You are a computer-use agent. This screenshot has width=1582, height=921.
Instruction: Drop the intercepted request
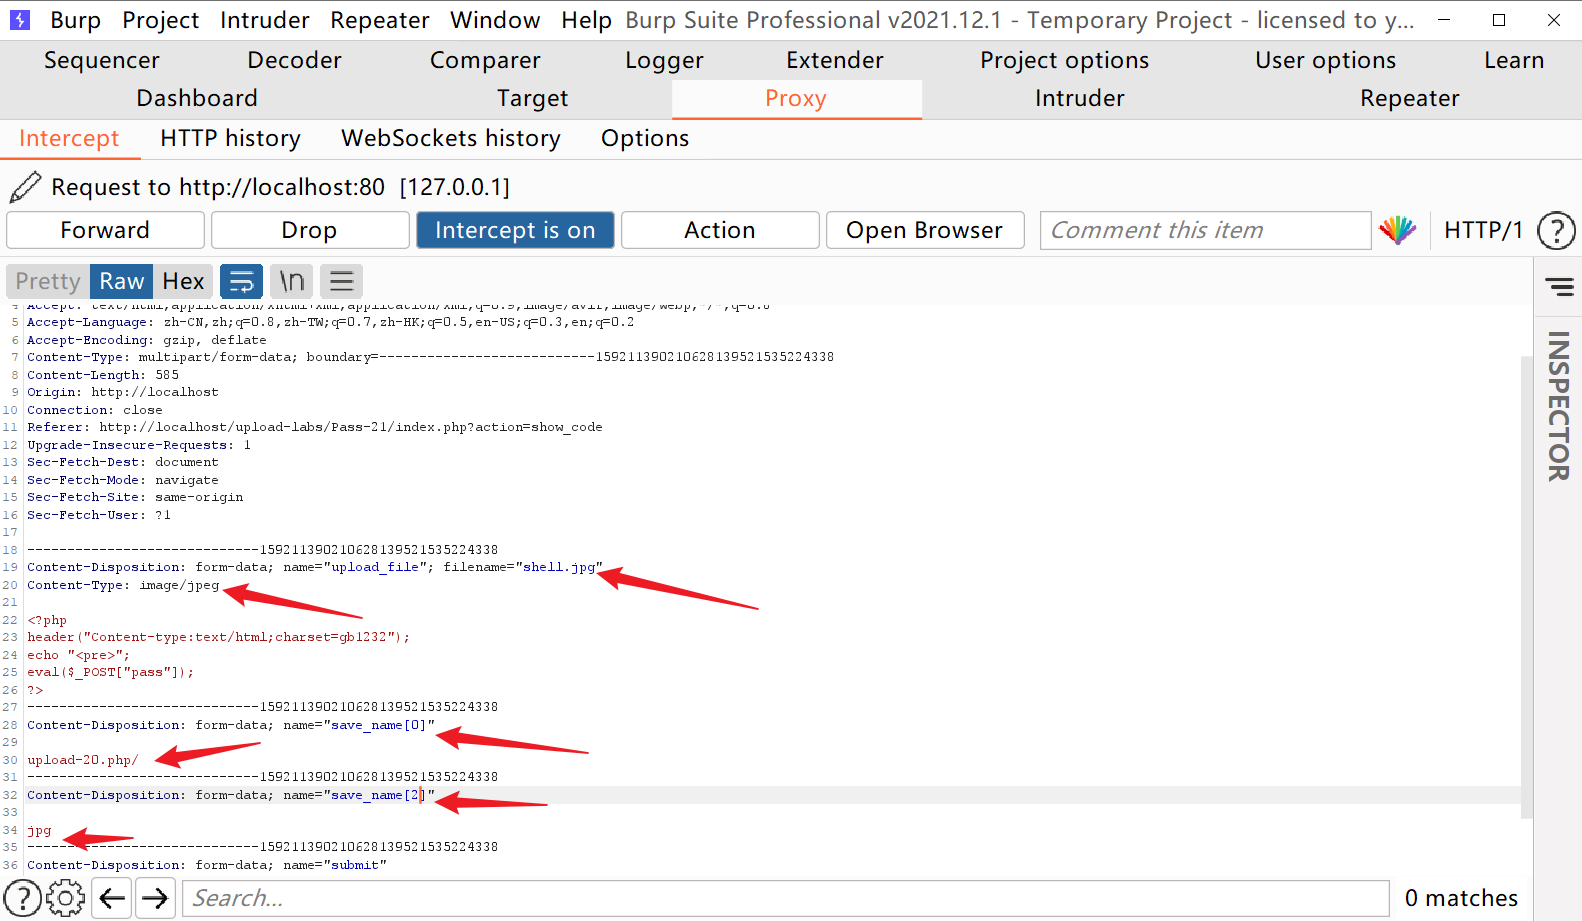(309, 230)
